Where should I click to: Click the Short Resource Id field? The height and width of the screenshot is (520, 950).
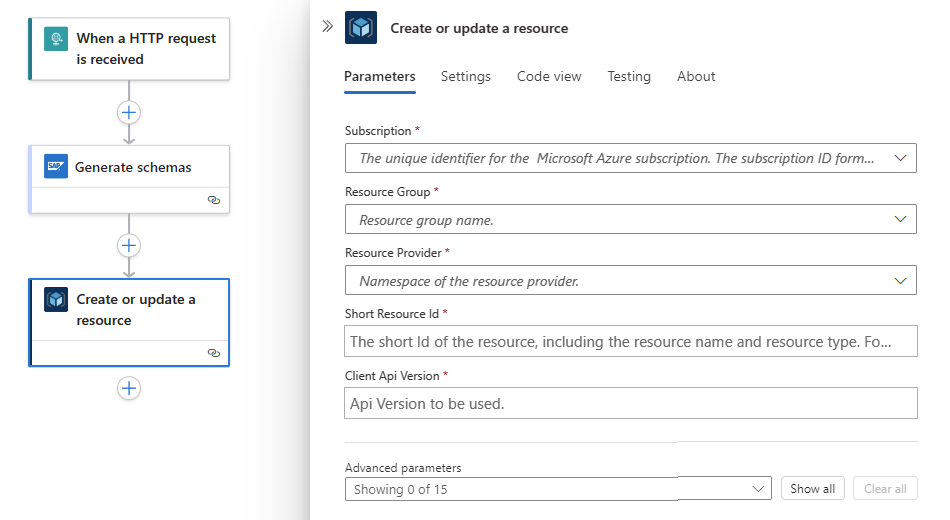(630, 341)
